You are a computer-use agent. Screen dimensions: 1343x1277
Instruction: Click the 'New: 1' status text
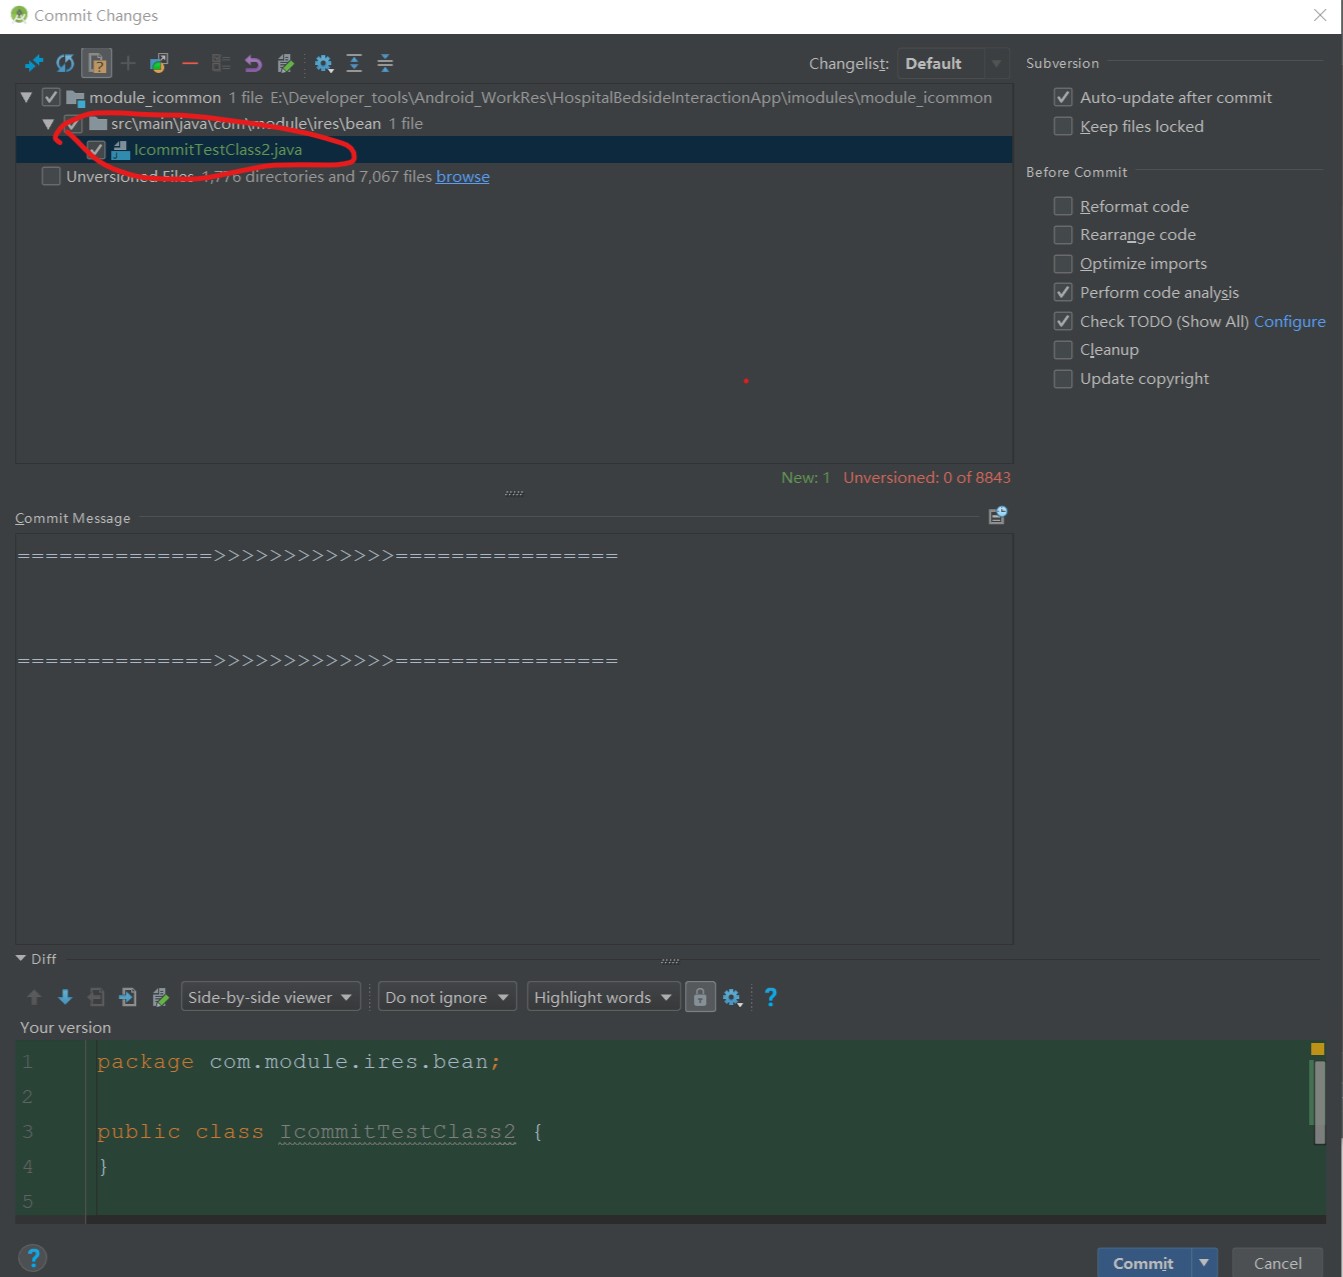pos(805,477)
